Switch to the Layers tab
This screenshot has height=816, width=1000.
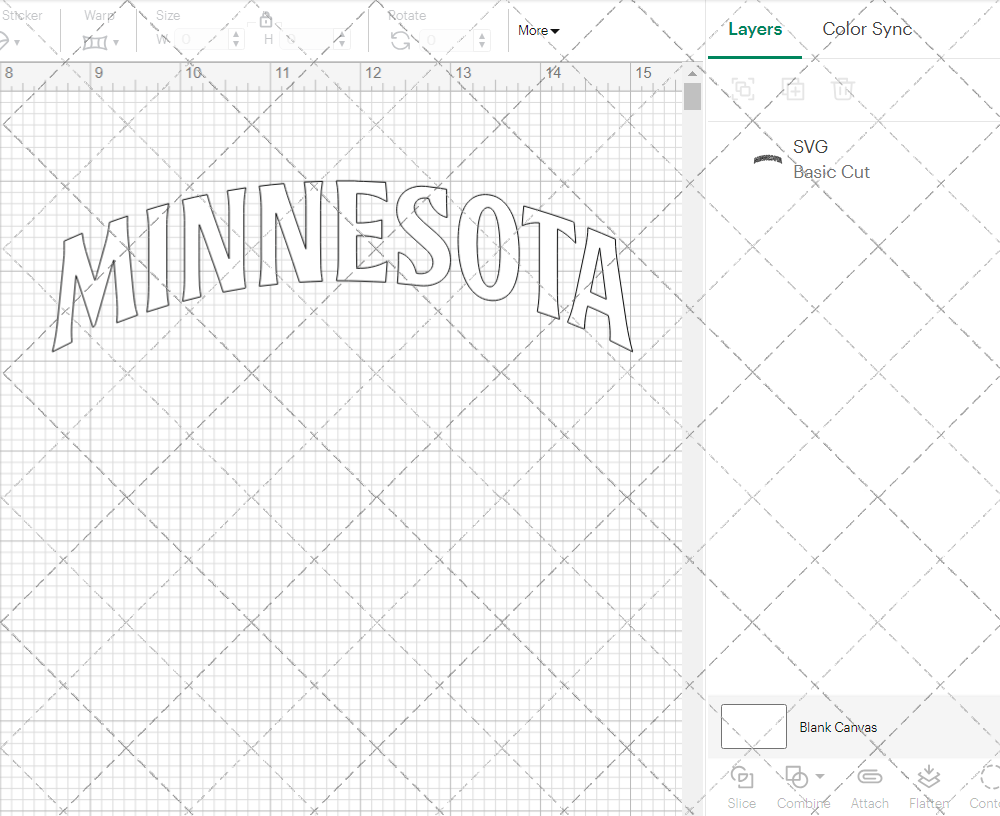tap(755, 29)
